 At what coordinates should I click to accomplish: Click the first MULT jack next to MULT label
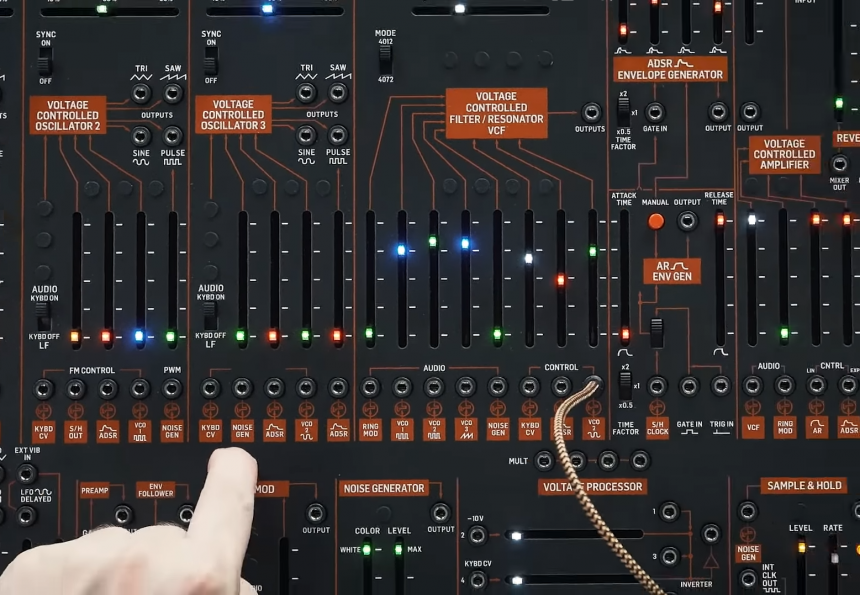[x=544, y=461]
